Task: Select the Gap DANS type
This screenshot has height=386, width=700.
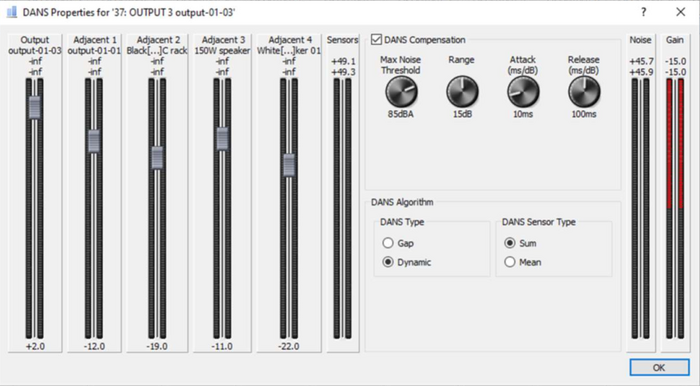Action: (388, 243)
